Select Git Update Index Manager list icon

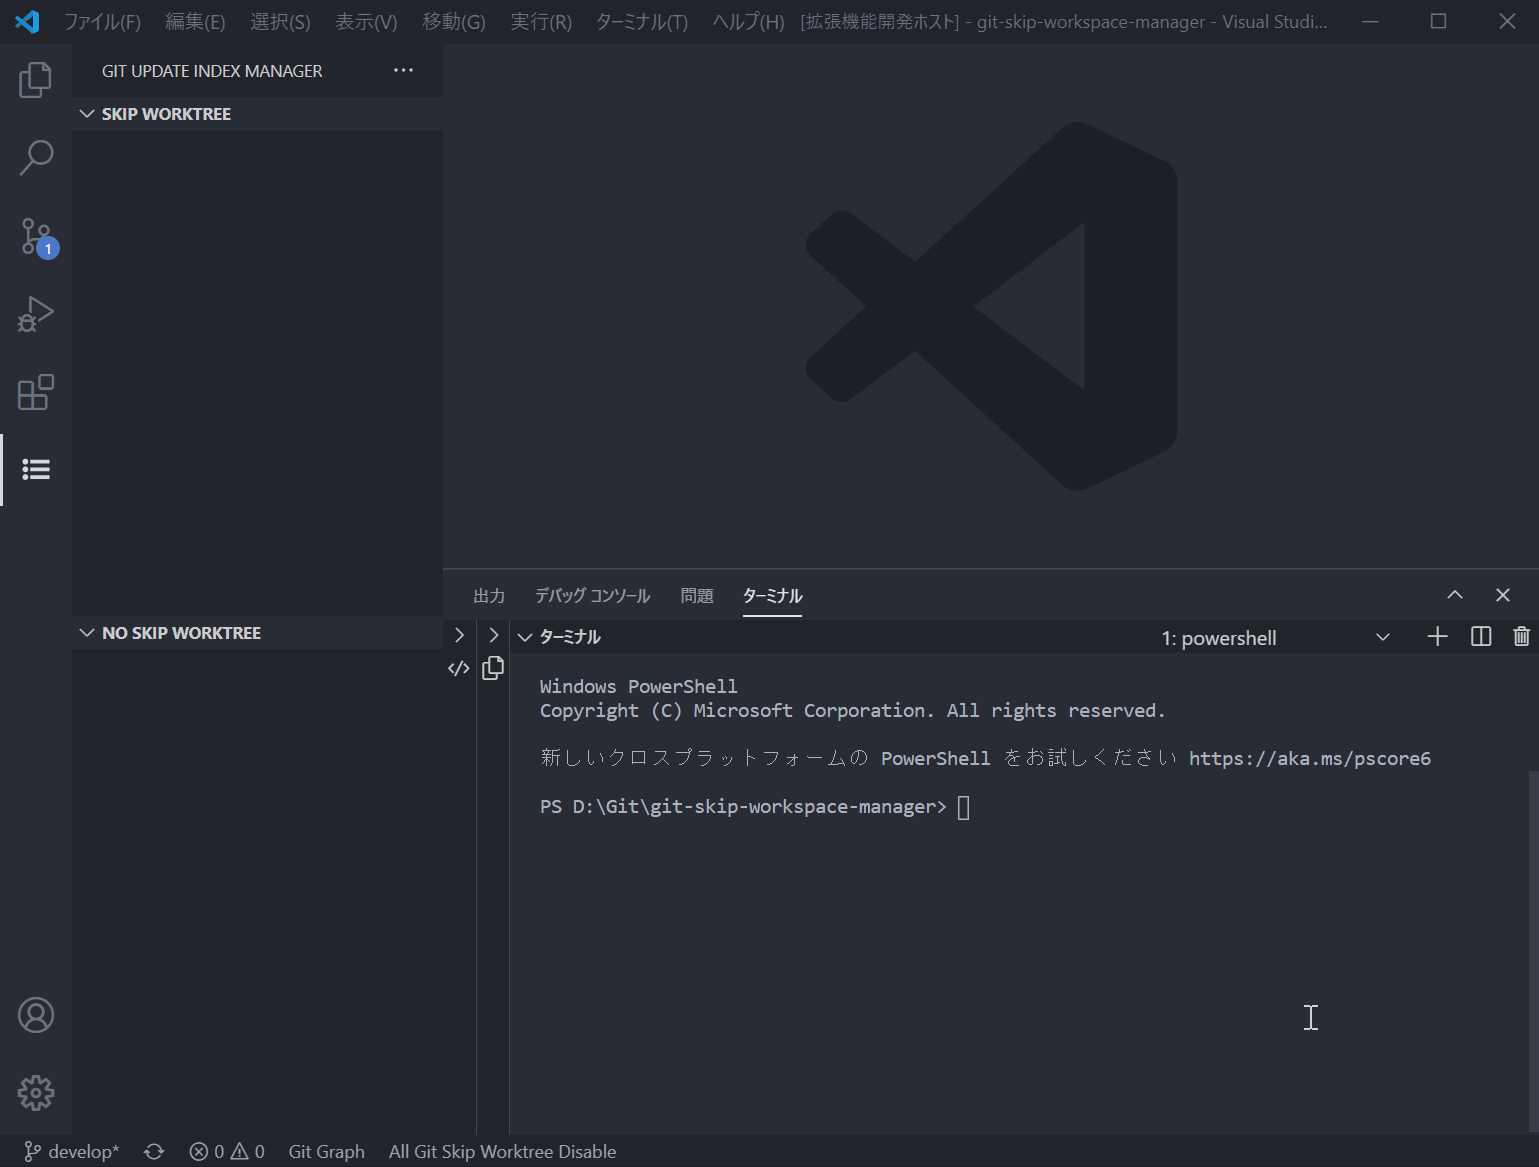point(36,469)
